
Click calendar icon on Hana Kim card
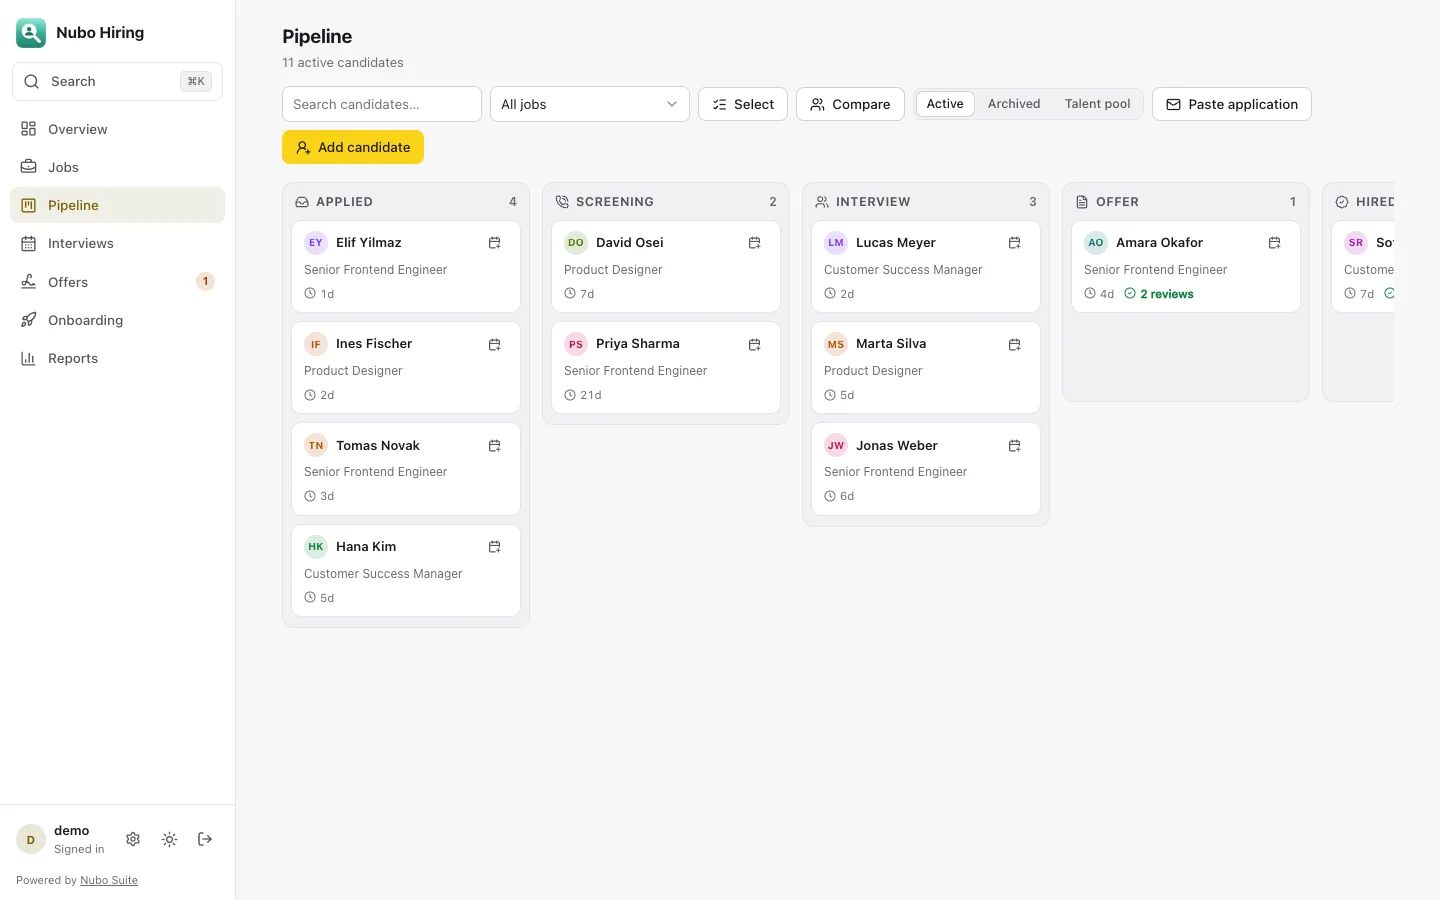pyautogui.click(x=494, y=547)
